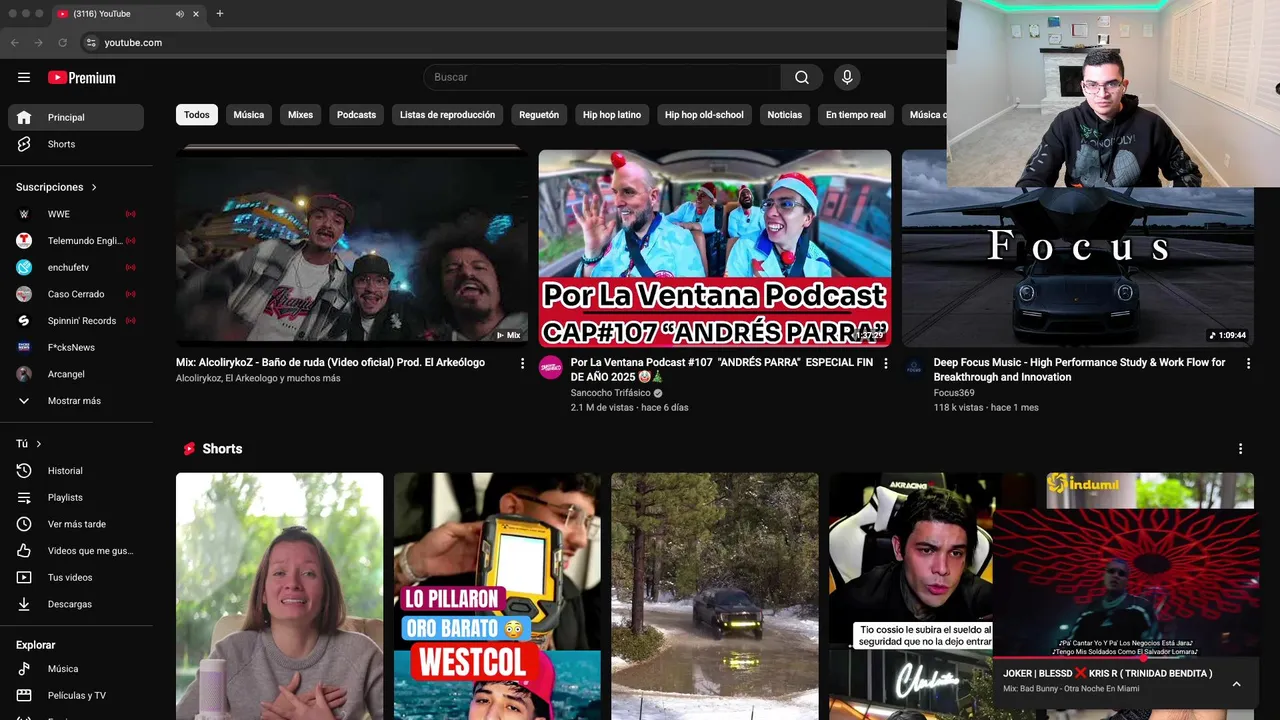Open Ver más tarde list
Image resolution: width=1280 pixels, height=720 pixels.
[76, 524]
